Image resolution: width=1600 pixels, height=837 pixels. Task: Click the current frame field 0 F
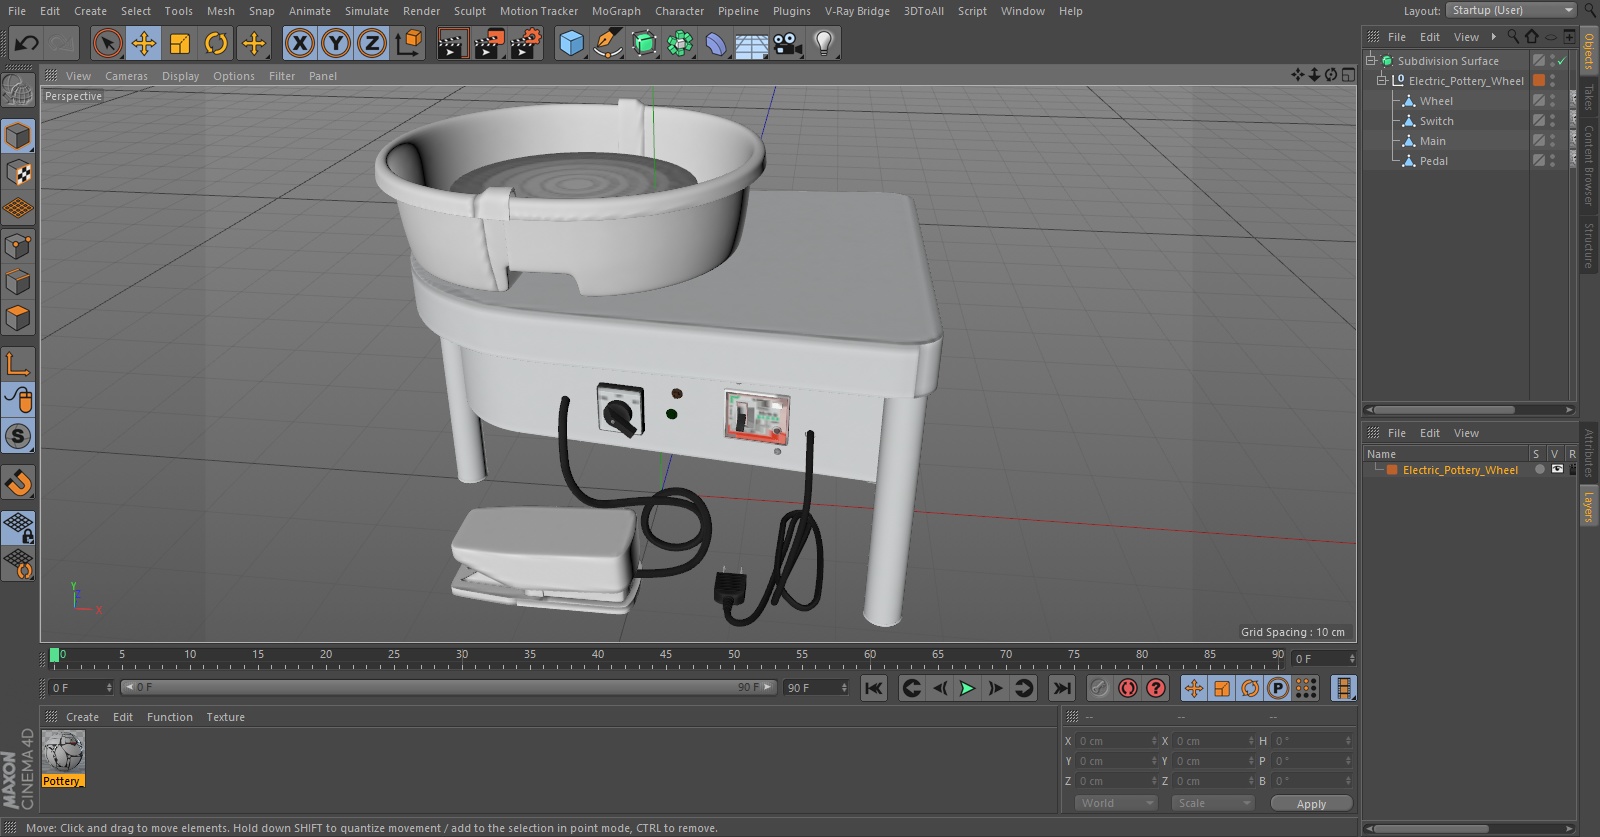(81, 688)
